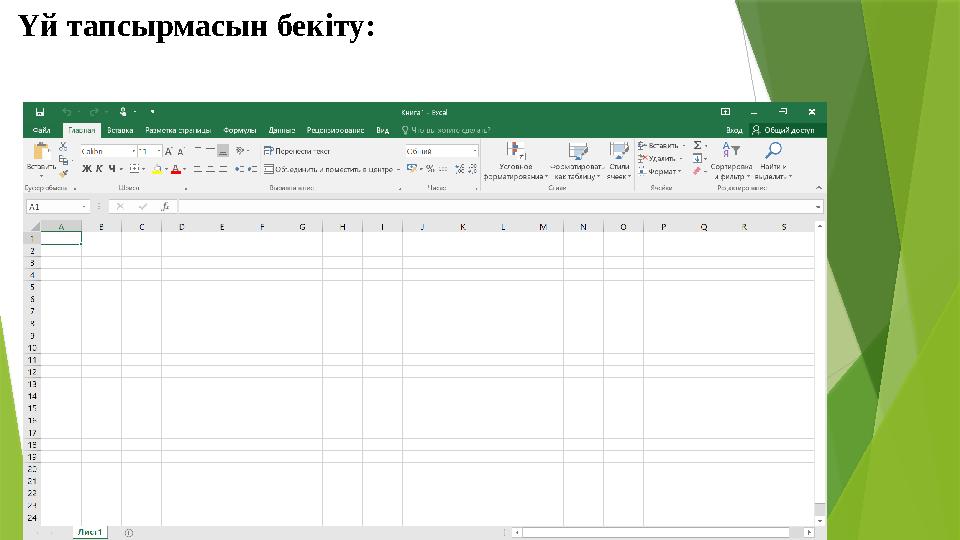Collapse the ribbon with the chevron
The width and height of the screenshot is (960, 540).
(x=819, y=188)
